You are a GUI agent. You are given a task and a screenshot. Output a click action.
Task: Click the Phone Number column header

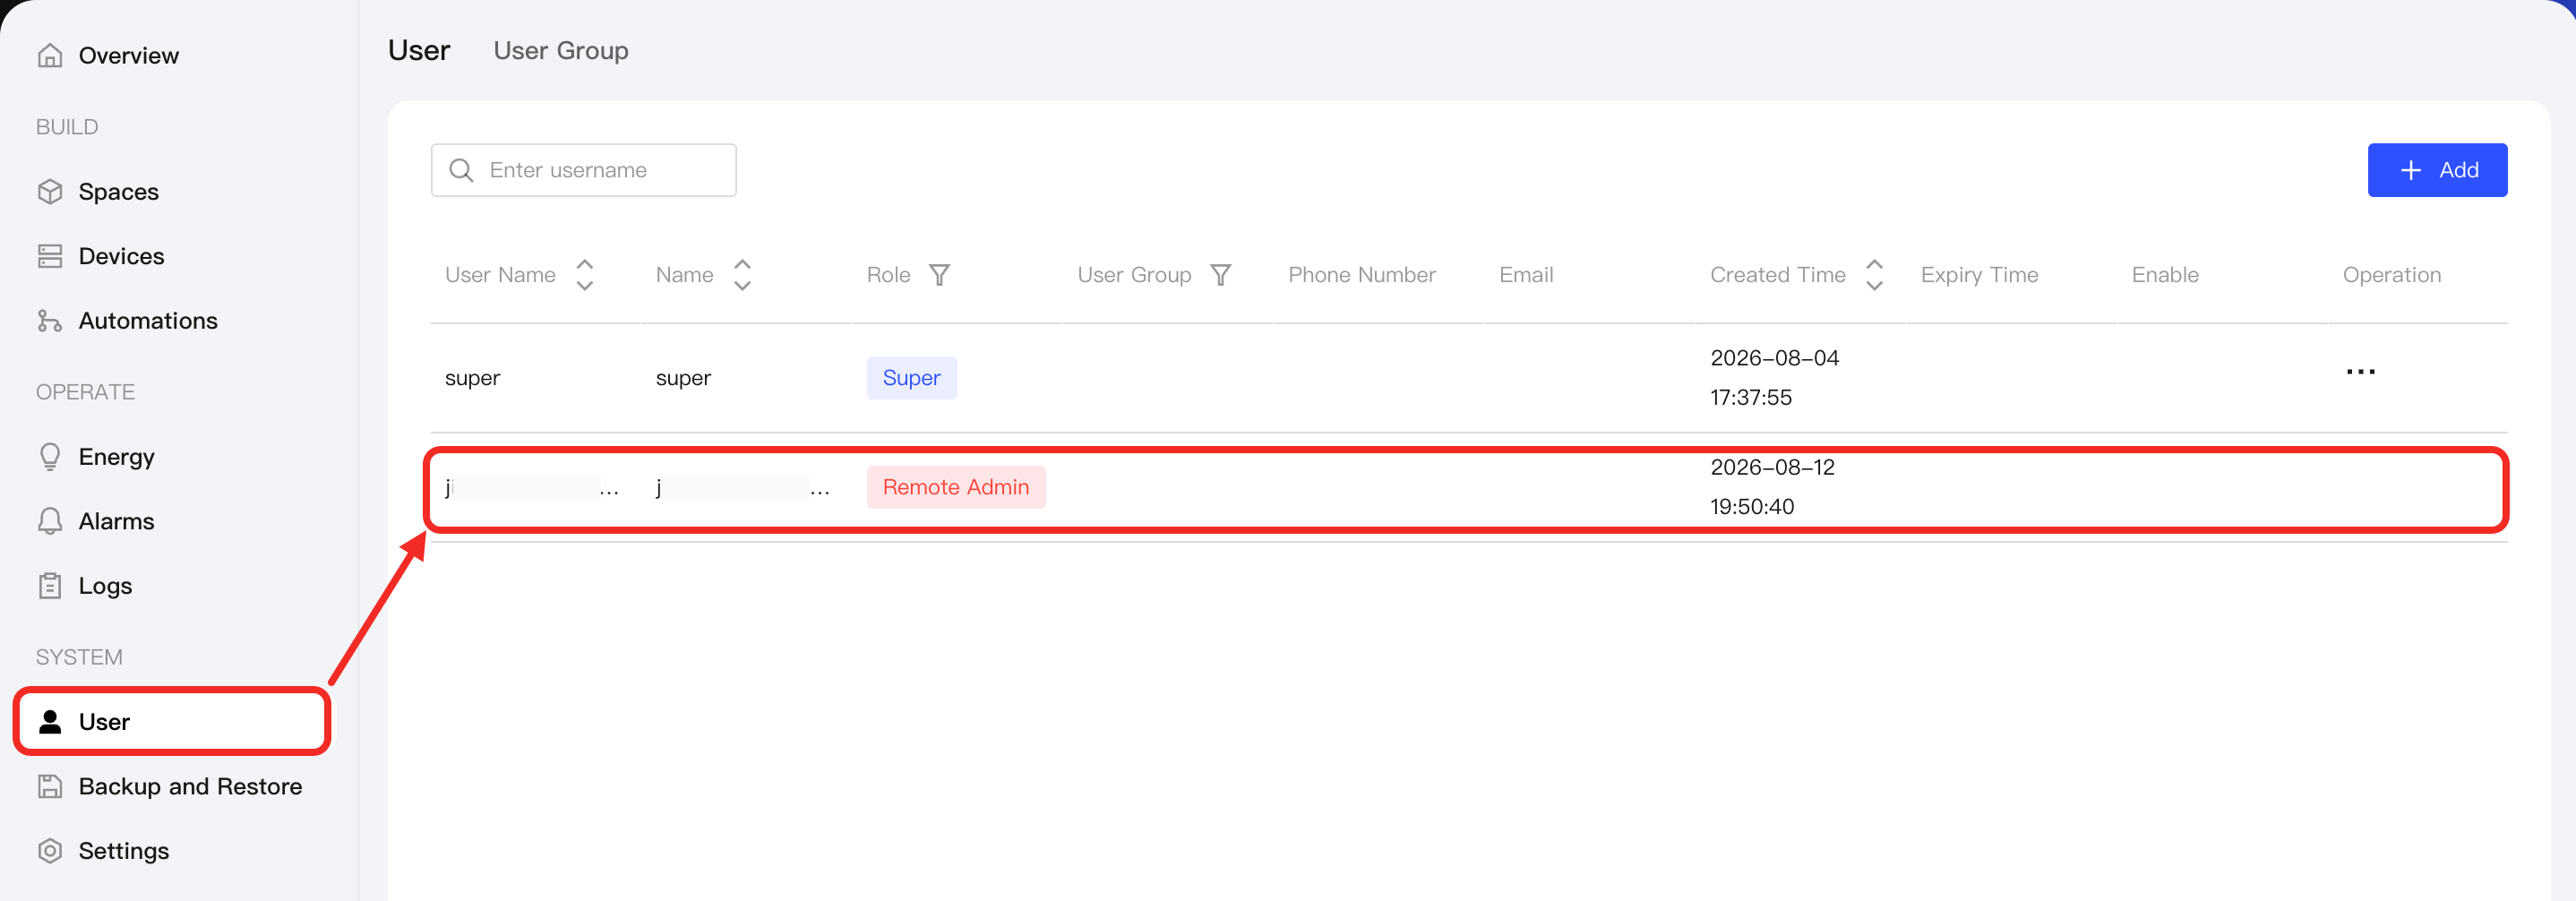coord(1361,275)
